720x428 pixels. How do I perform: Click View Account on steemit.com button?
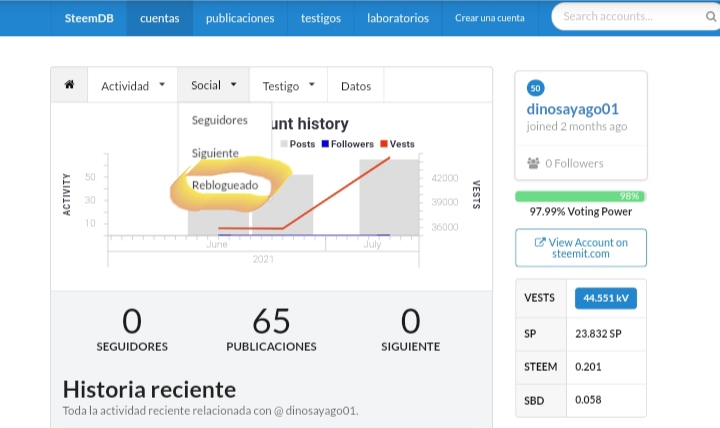point(581,248)
